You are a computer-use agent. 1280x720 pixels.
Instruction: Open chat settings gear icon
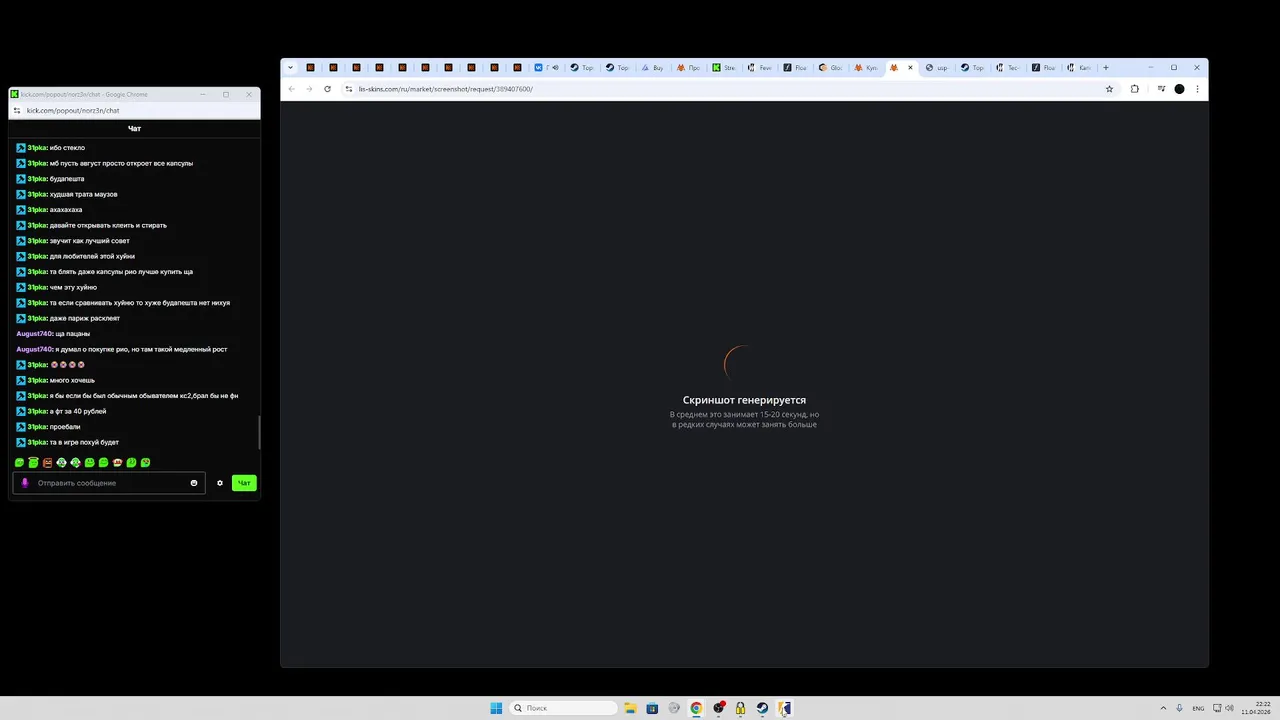tap(220, 483)
